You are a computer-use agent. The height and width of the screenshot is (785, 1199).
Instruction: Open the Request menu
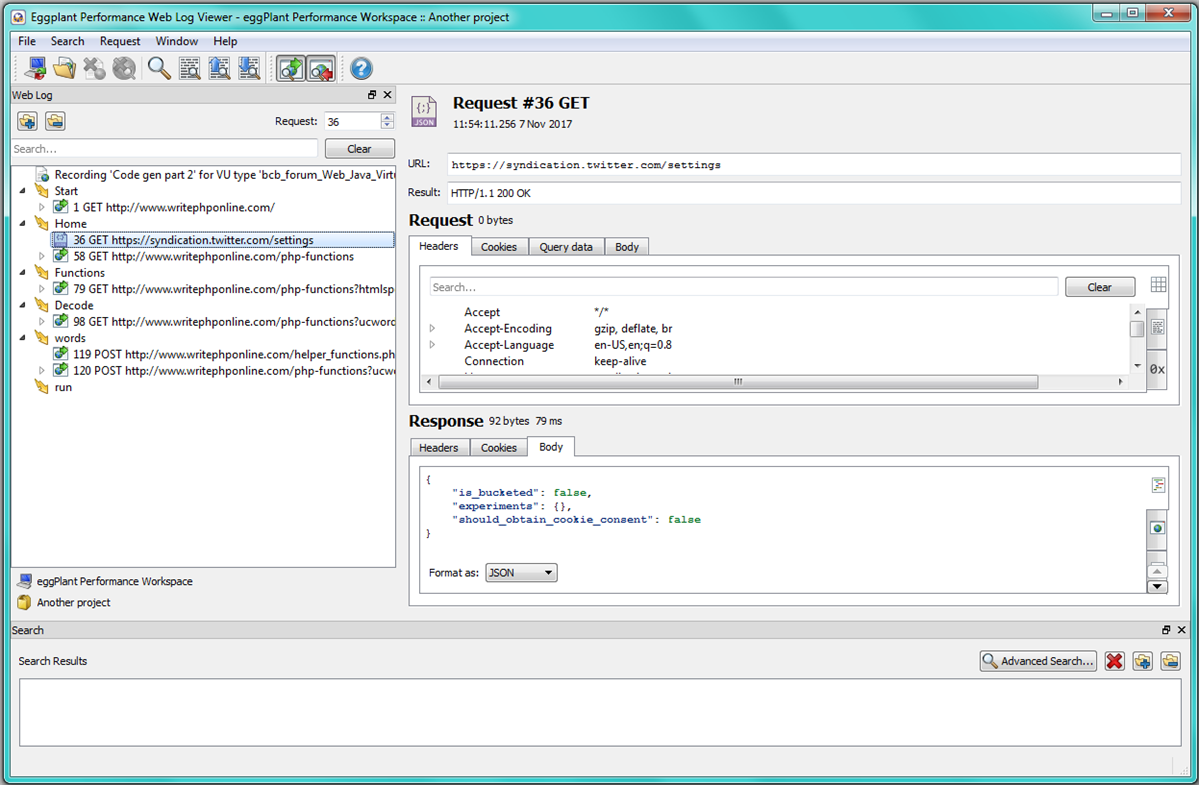pos(120,41)
